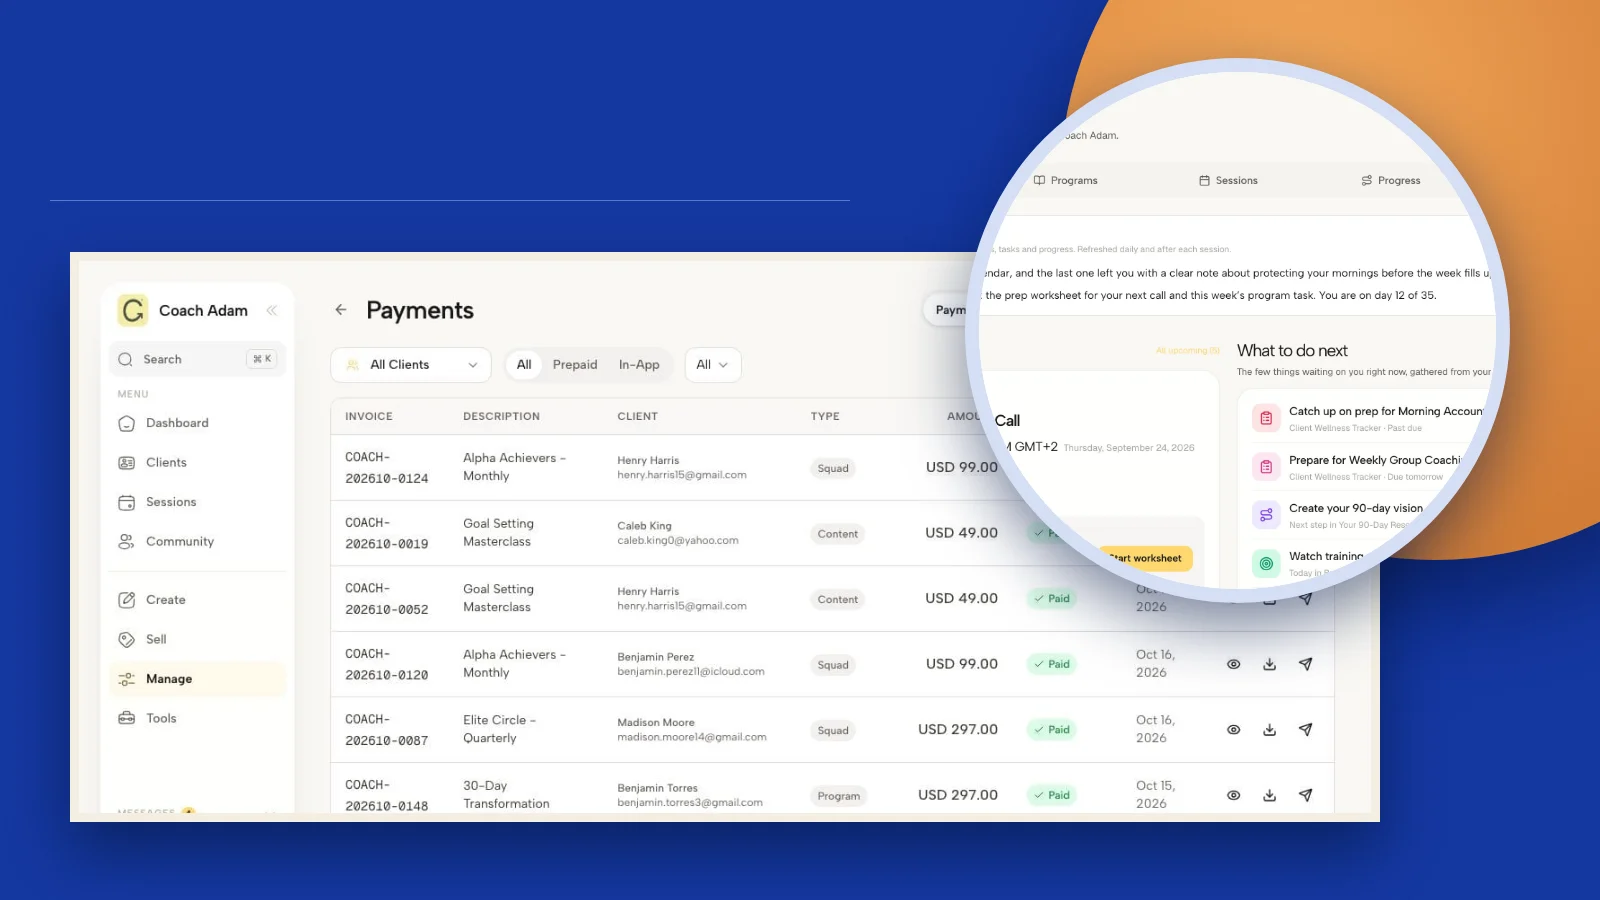This screenshot has height=900, width=1600.
Task: View the Benjamin Torres invoice
Action: [x=1234, y=795]
